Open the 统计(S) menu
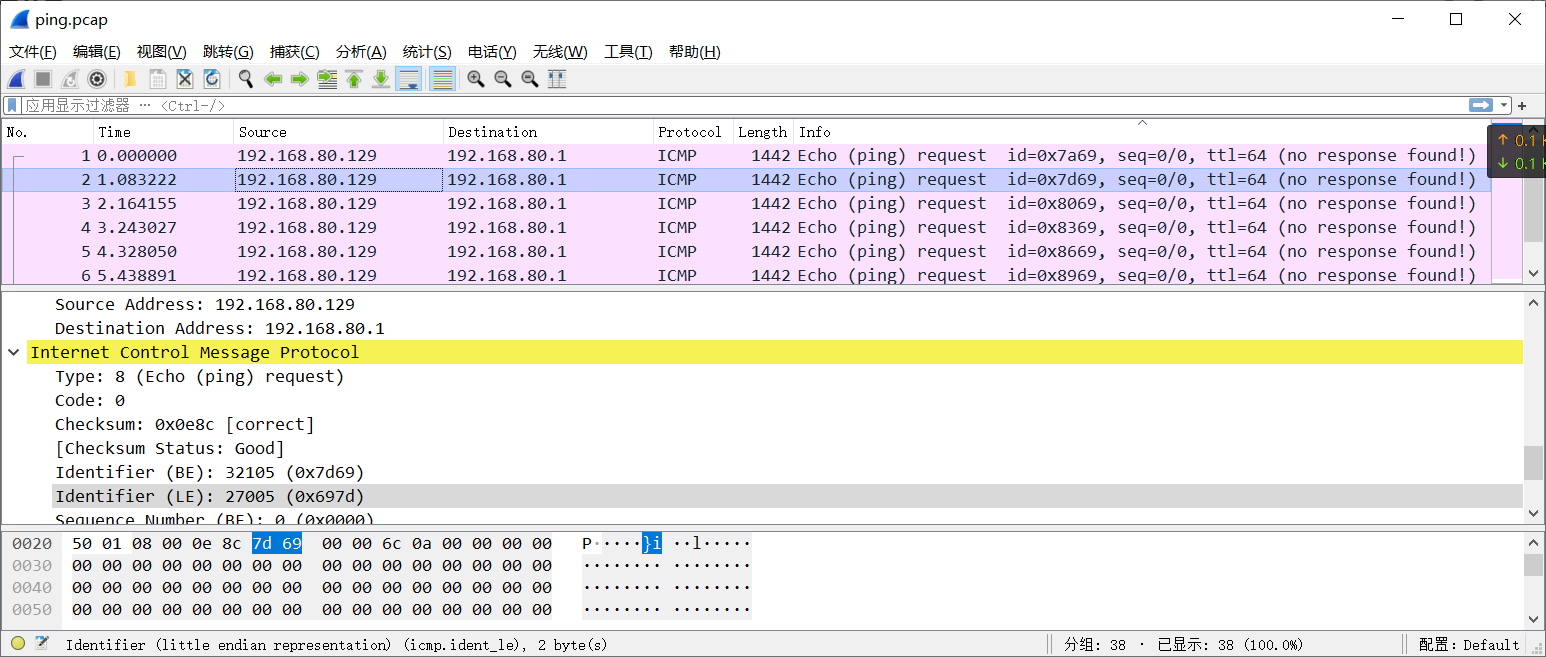Screen dimensions: 1546x657 click(427, 51)
